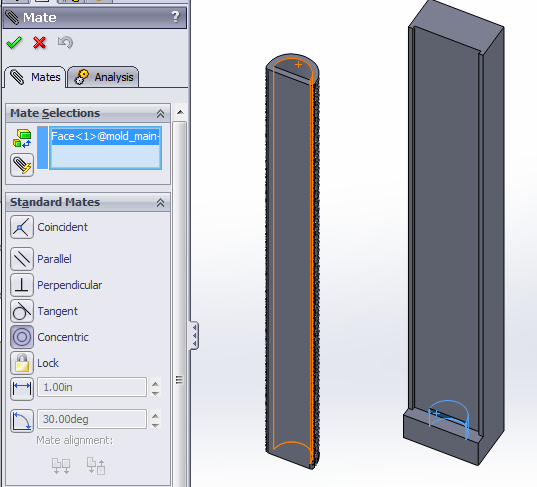Click the multiple mate mode icon

click(x=22, y=165)
